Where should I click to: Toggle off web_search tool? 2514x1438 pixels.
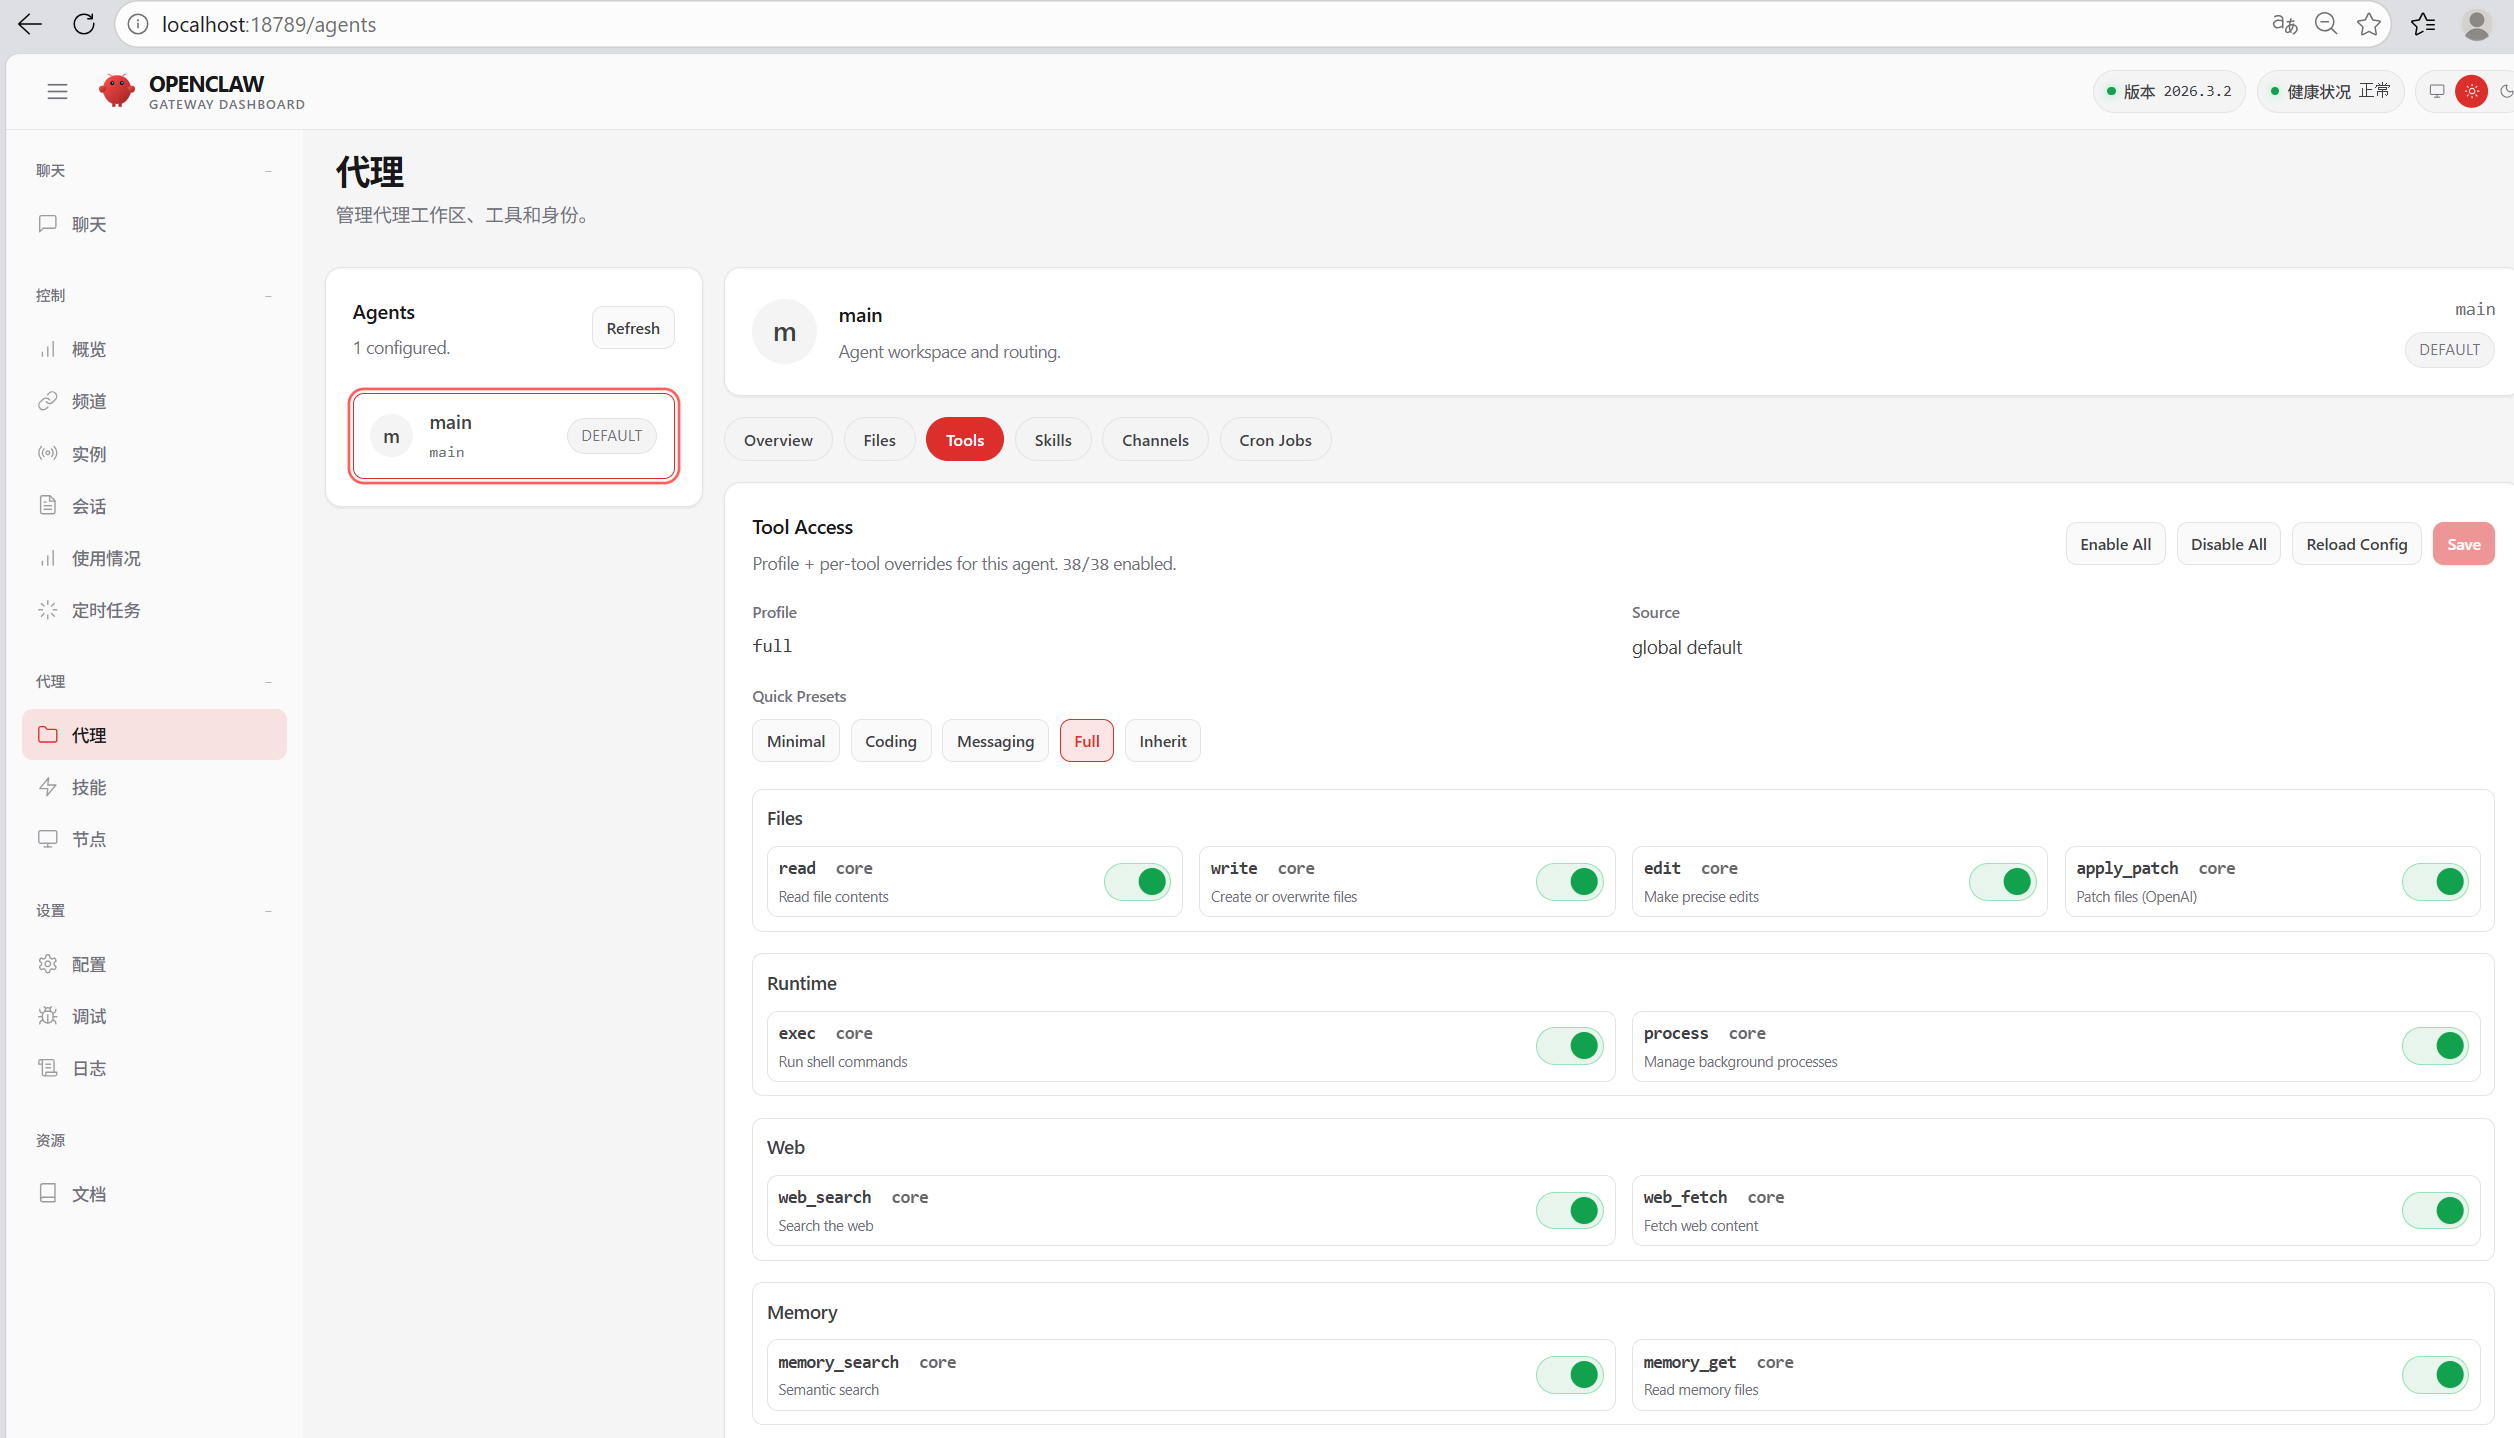tap(1569, 1211)
